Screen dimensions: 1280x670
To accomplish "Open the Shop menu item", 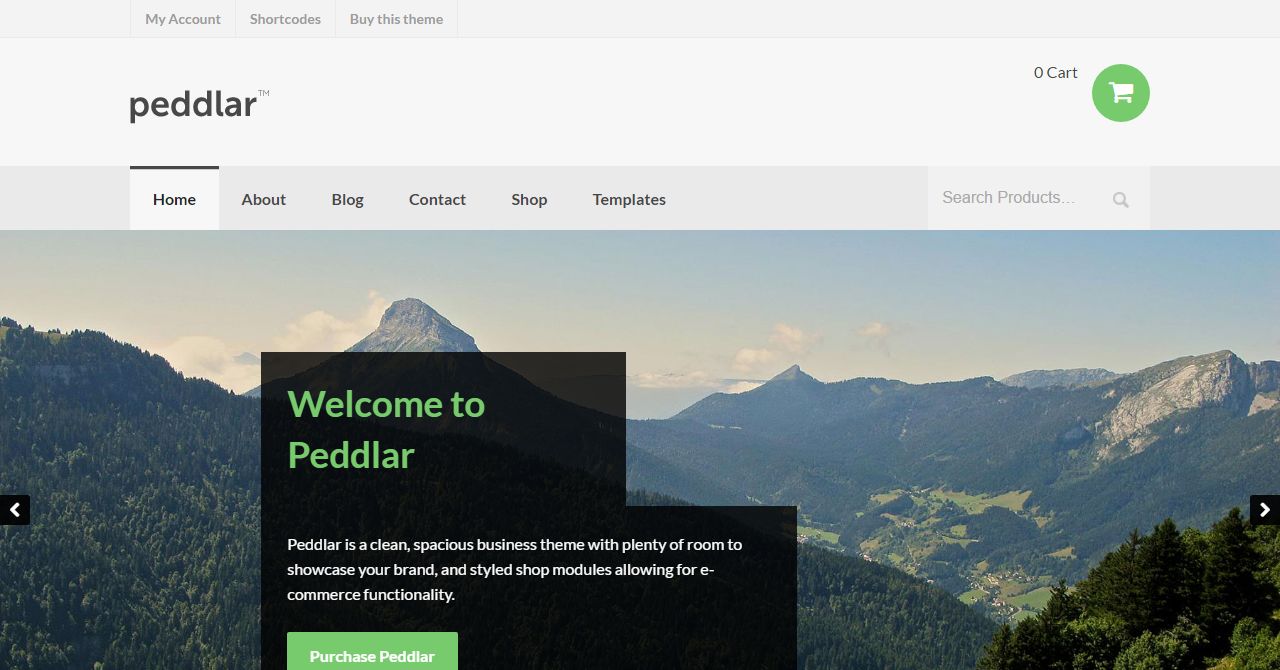I will pyautogui.click(x=529, y=199).
